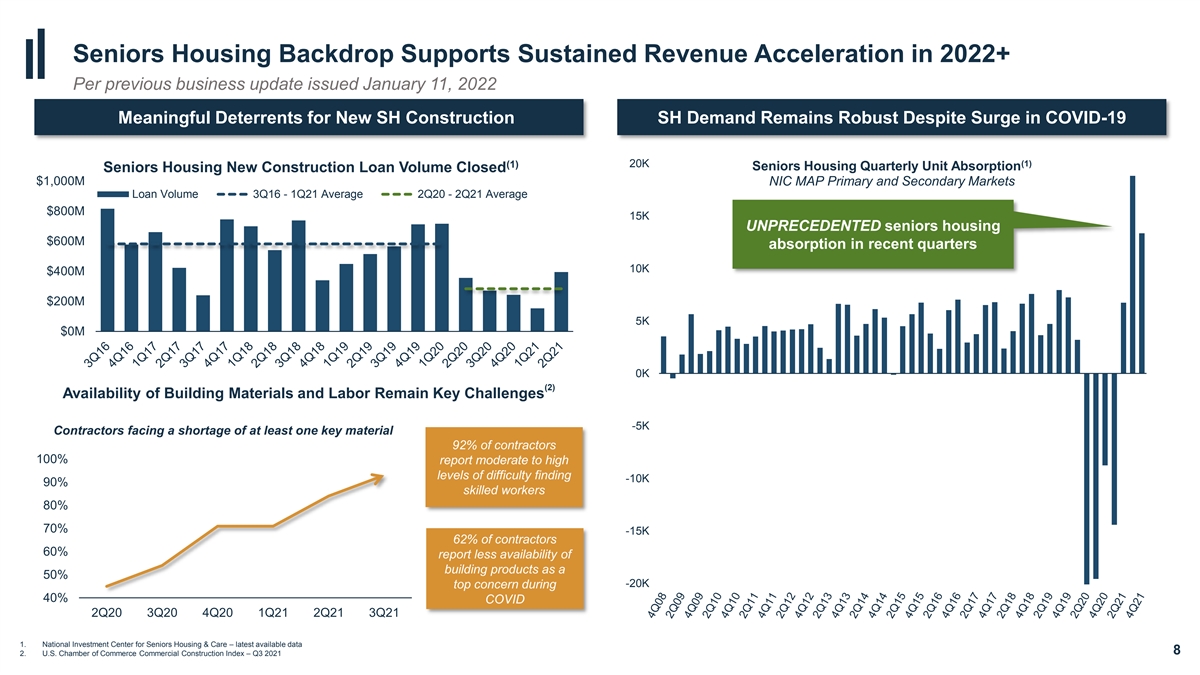This screenshot has width=1200, height=675.
Task: Click the arrowhead ending the orange line chart
Action: 378,477
